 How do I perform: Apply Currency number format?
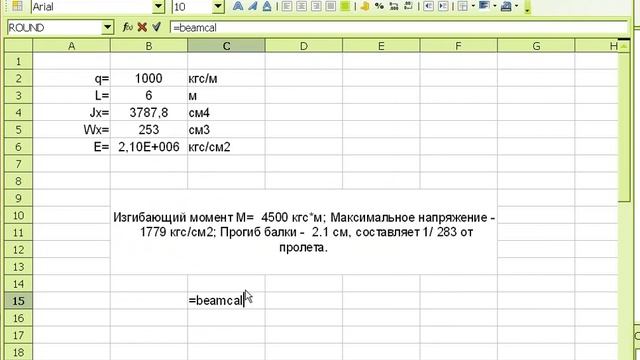(x=365, y=6)
